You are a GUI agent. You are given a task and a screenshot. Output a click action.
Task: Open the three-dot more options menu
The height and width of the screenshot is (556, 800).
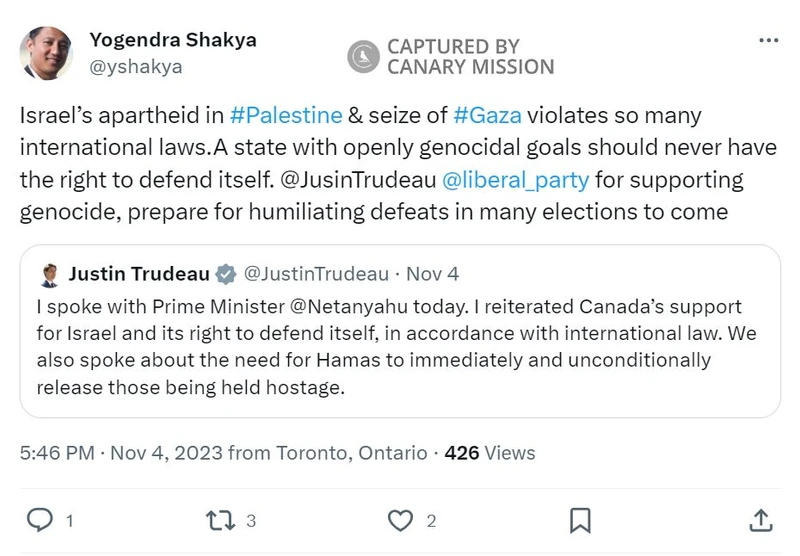[768, 41]
